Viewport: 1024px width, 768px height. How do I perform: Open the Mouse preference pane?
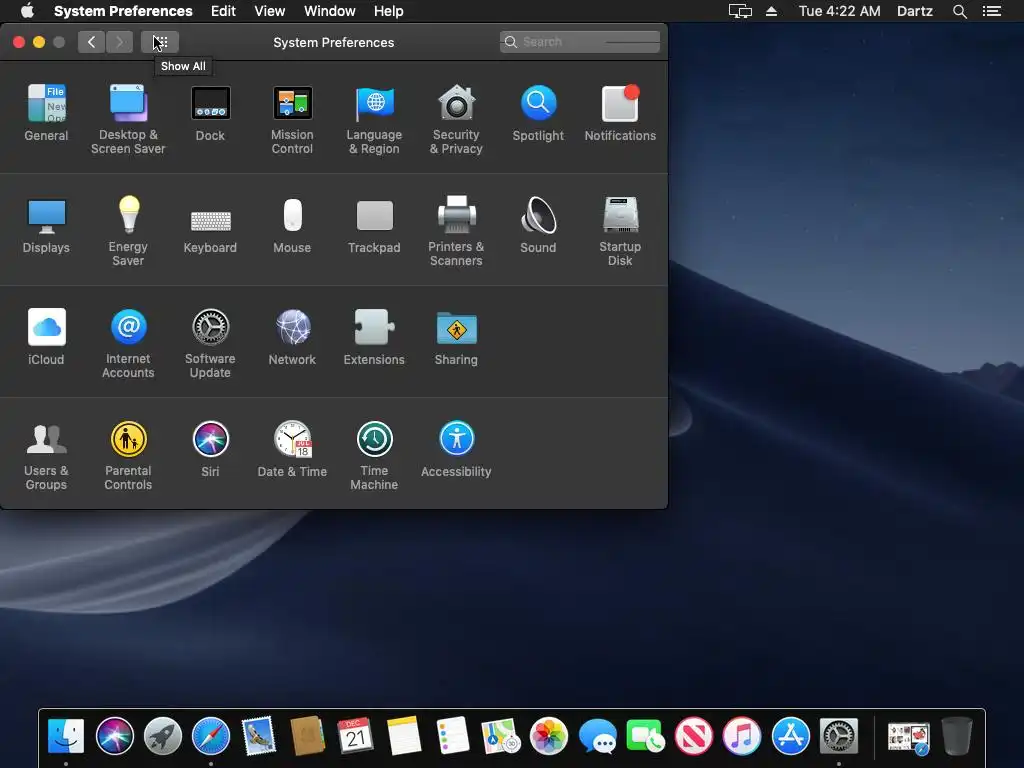[292, 225]
